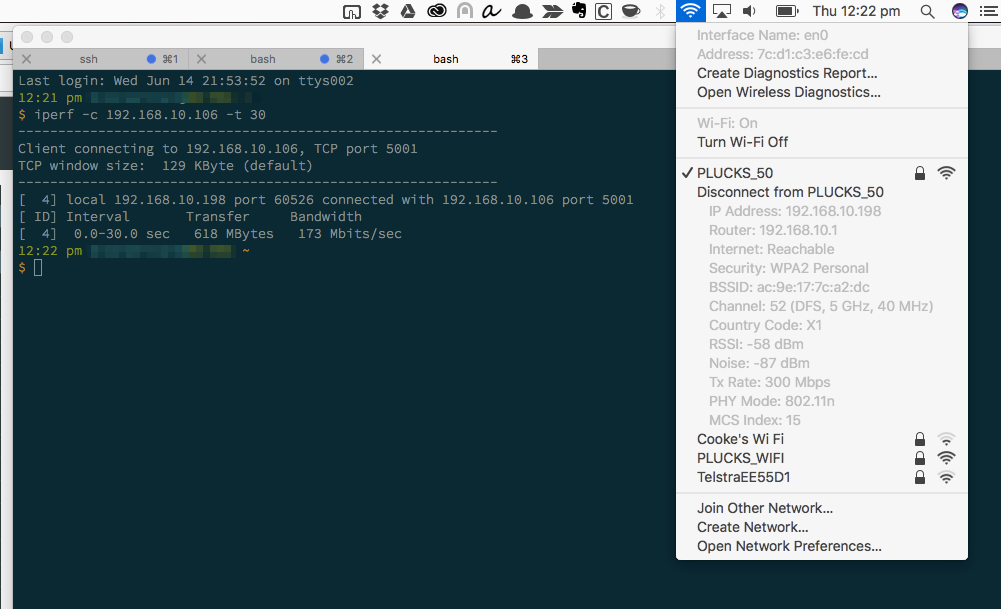Disconnect from PLUCKS_50 network
The image size is (1001, 609).
coord(790,192)
